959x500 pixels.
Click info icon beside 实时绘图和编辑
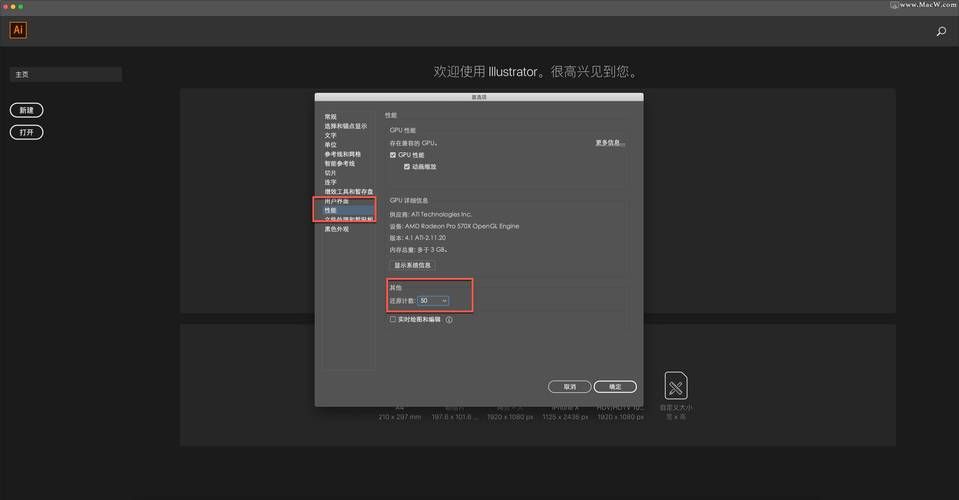click(449, 320)
